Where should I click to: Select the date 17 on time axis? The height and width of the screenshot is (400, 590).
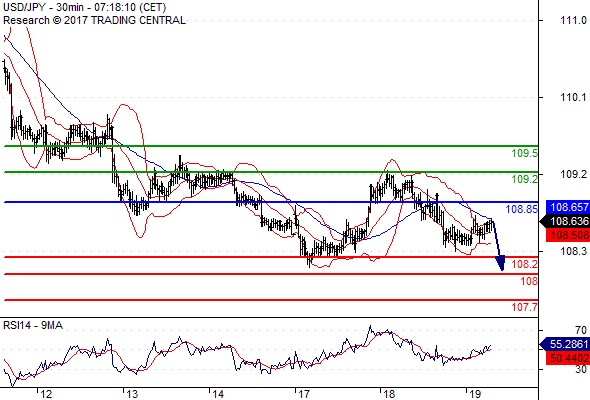pyautogui.click(x=303, y=394)
